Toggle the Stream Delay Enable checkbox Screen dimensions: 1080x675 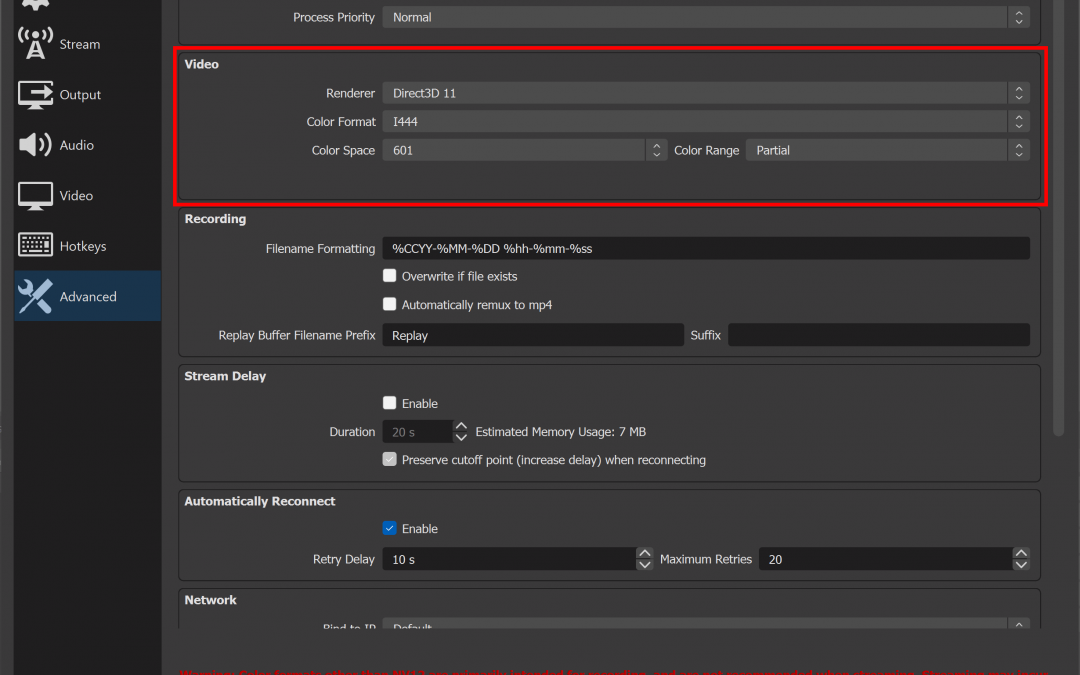tap(390, 403)
